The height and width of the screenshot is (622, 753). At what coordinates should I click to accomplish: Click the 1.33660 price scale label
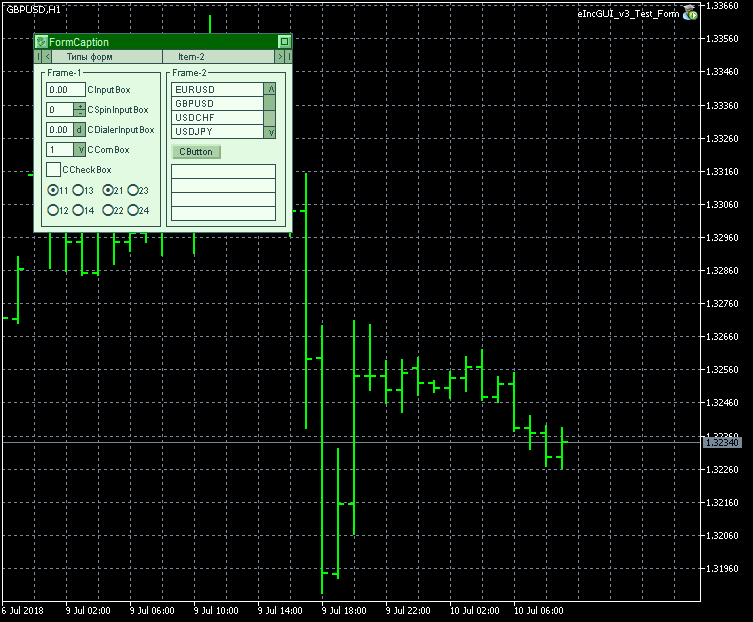tap(722, 6)
